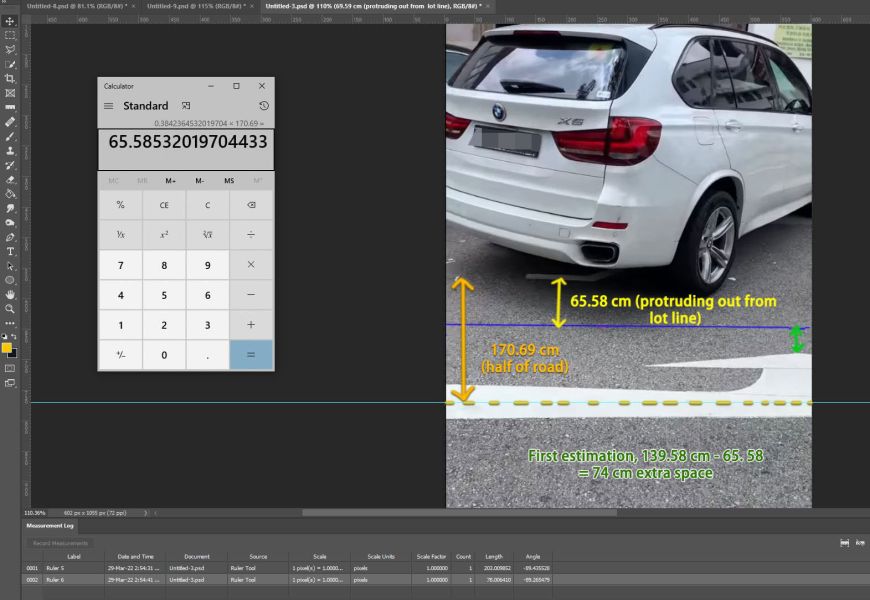Viewport: 870px width, 600px height.
Task: Select the Pen tool
Action: click(x=10, y=237)
